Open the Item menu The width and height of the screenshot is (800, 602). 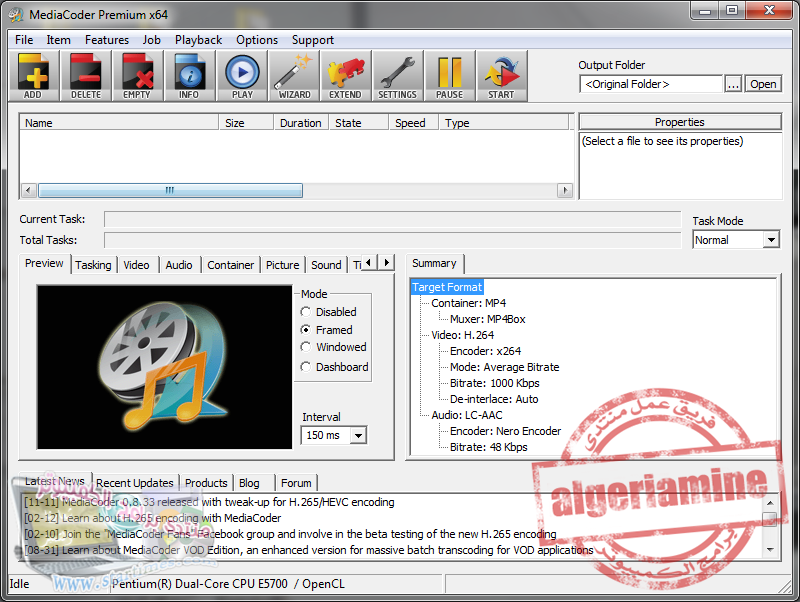click(59, 40)
